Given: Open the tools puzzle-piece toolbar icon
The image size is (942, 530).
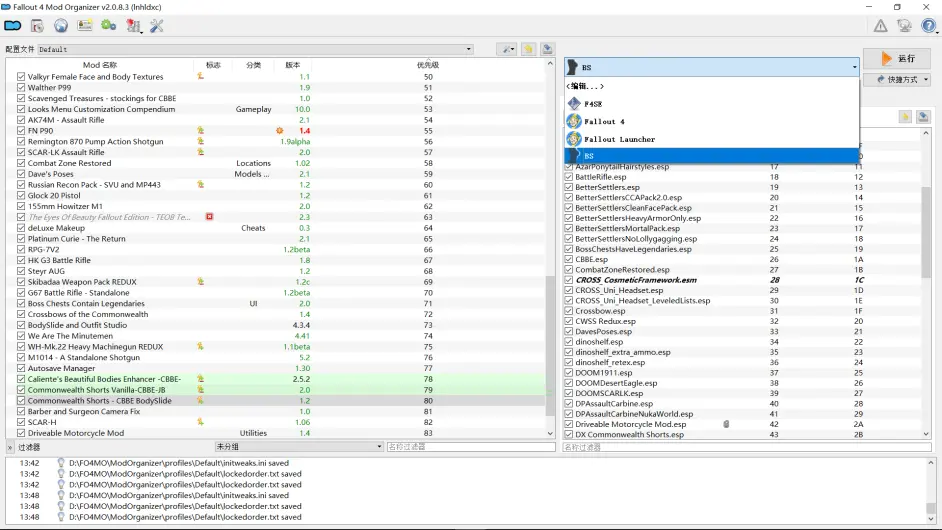Looking at the screenshot, I should coord(133,26).
